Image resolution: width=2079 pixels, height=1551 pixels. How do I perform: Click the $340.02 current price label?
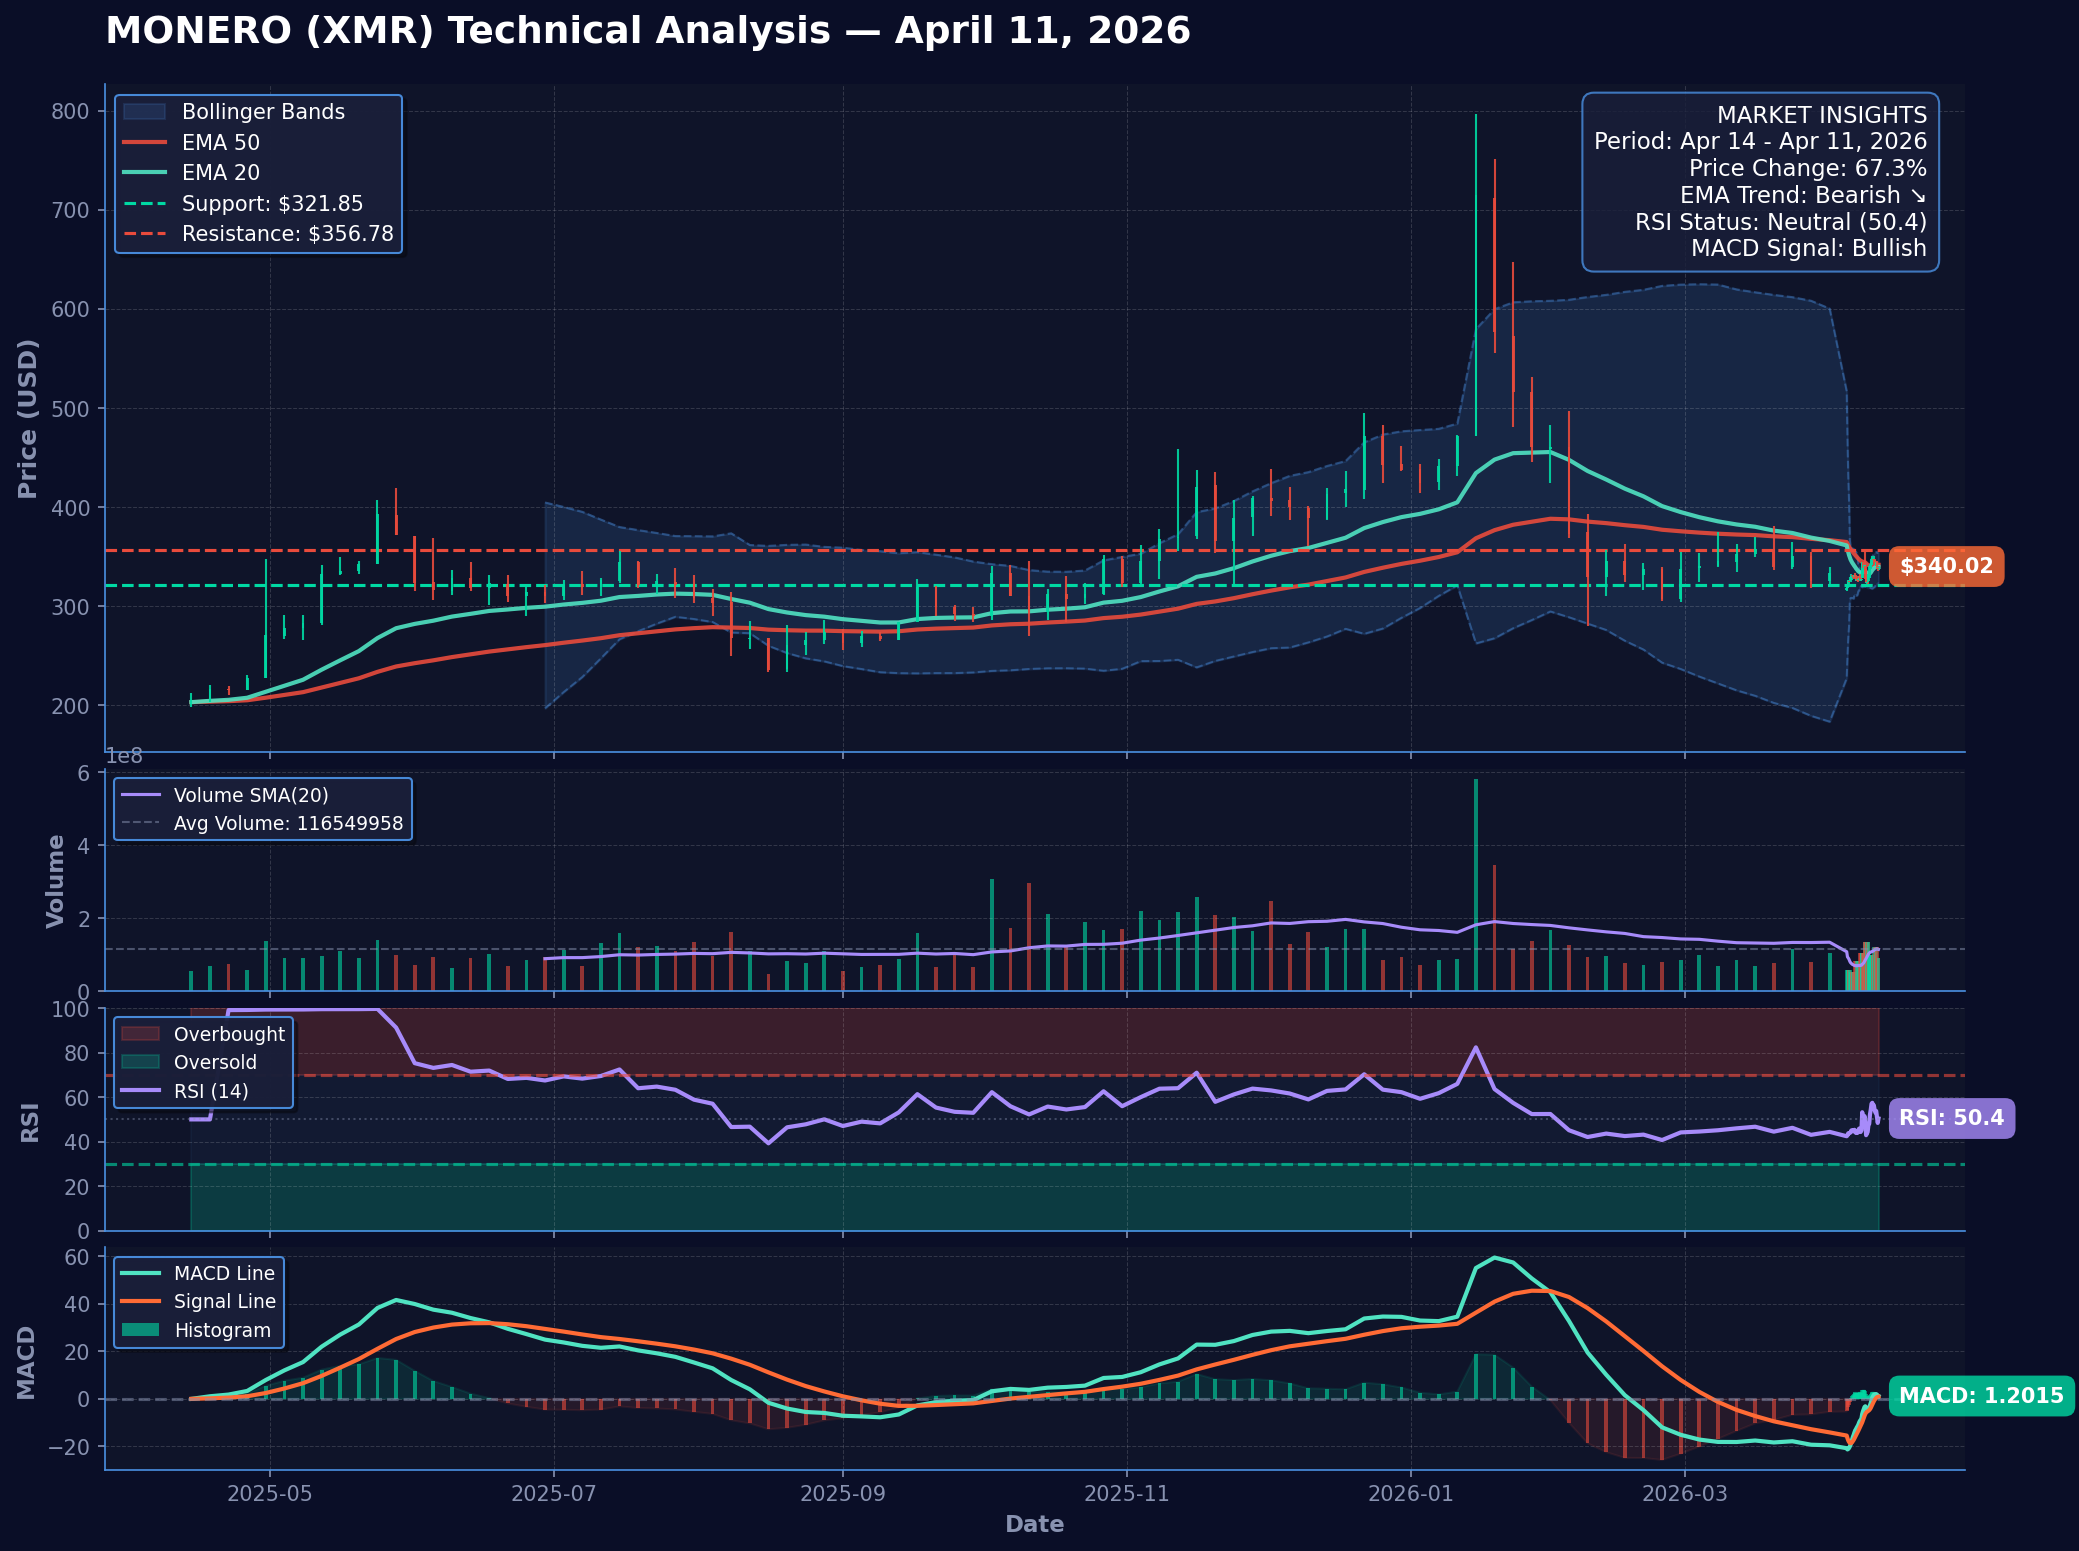tap(1945, 566)
